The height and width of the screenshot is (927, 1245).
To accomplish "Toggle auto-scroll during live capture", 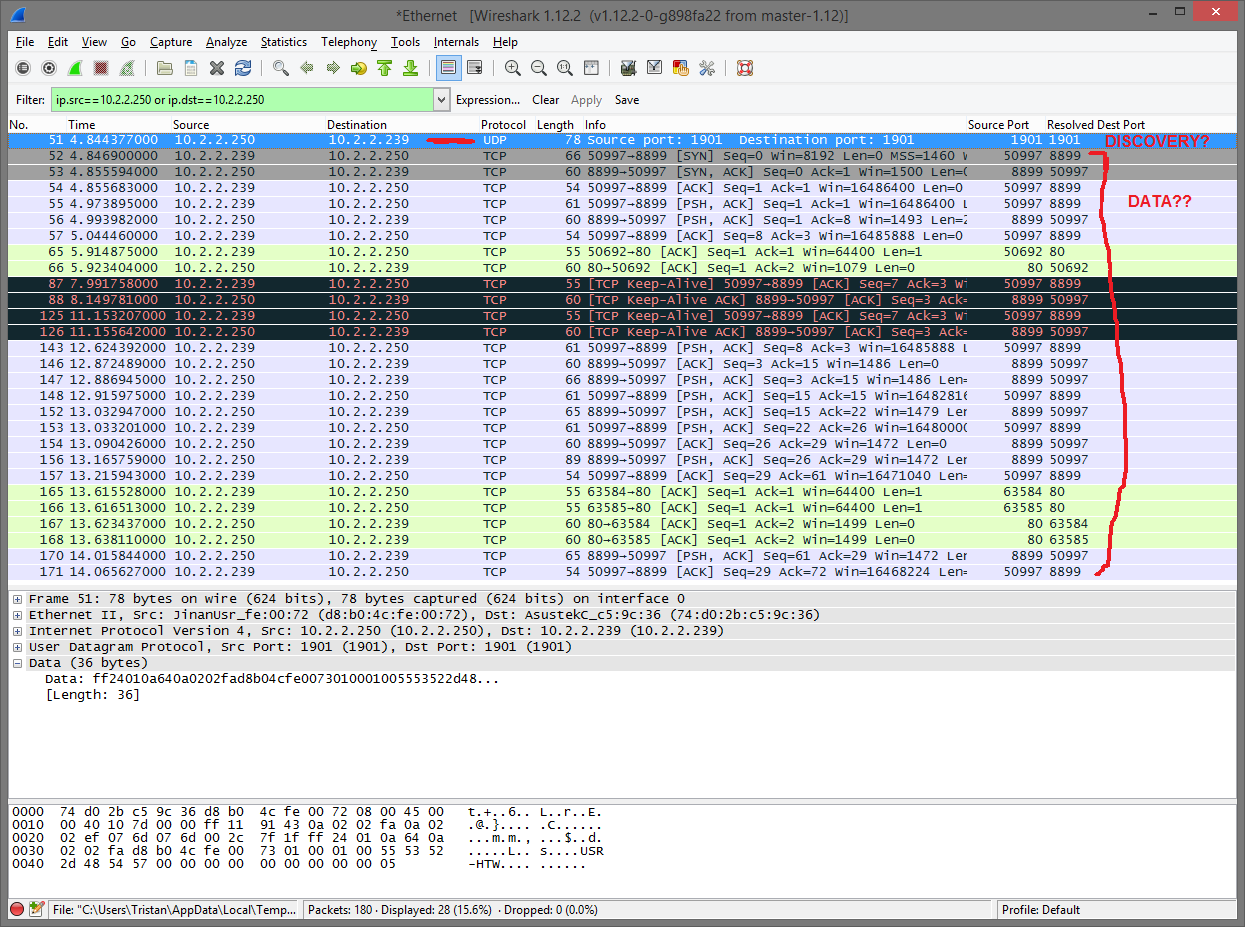I will pos(474,68).
